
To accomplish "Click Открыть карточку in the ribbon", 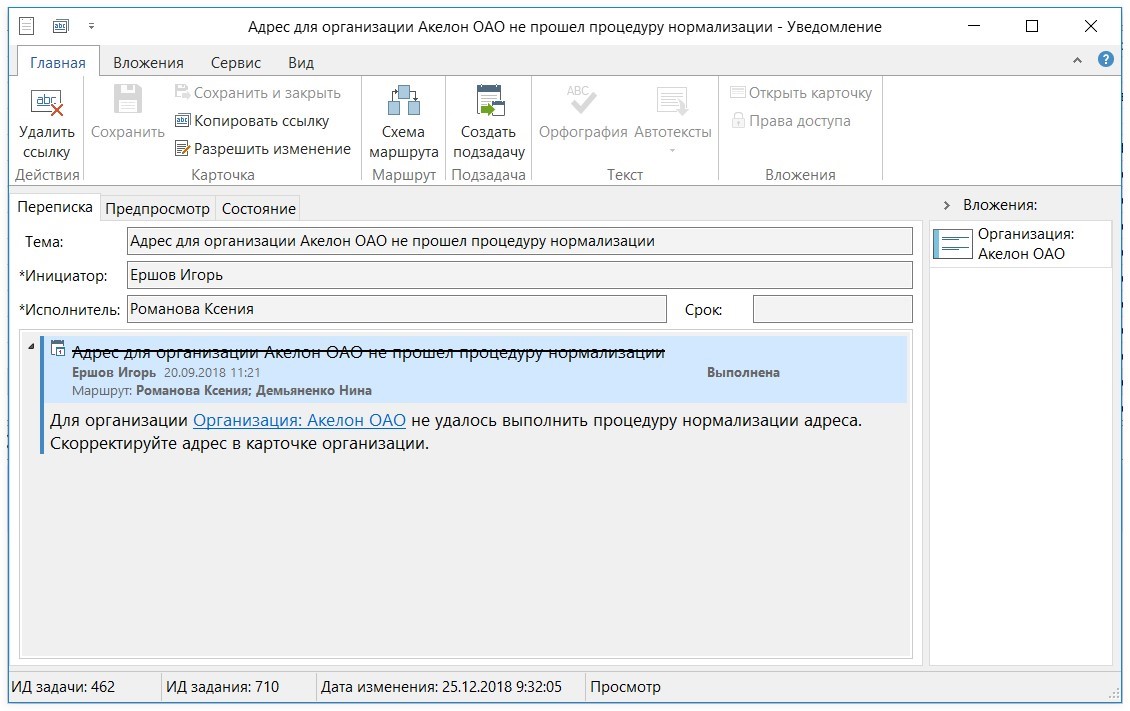I will [x=801, y=93].
